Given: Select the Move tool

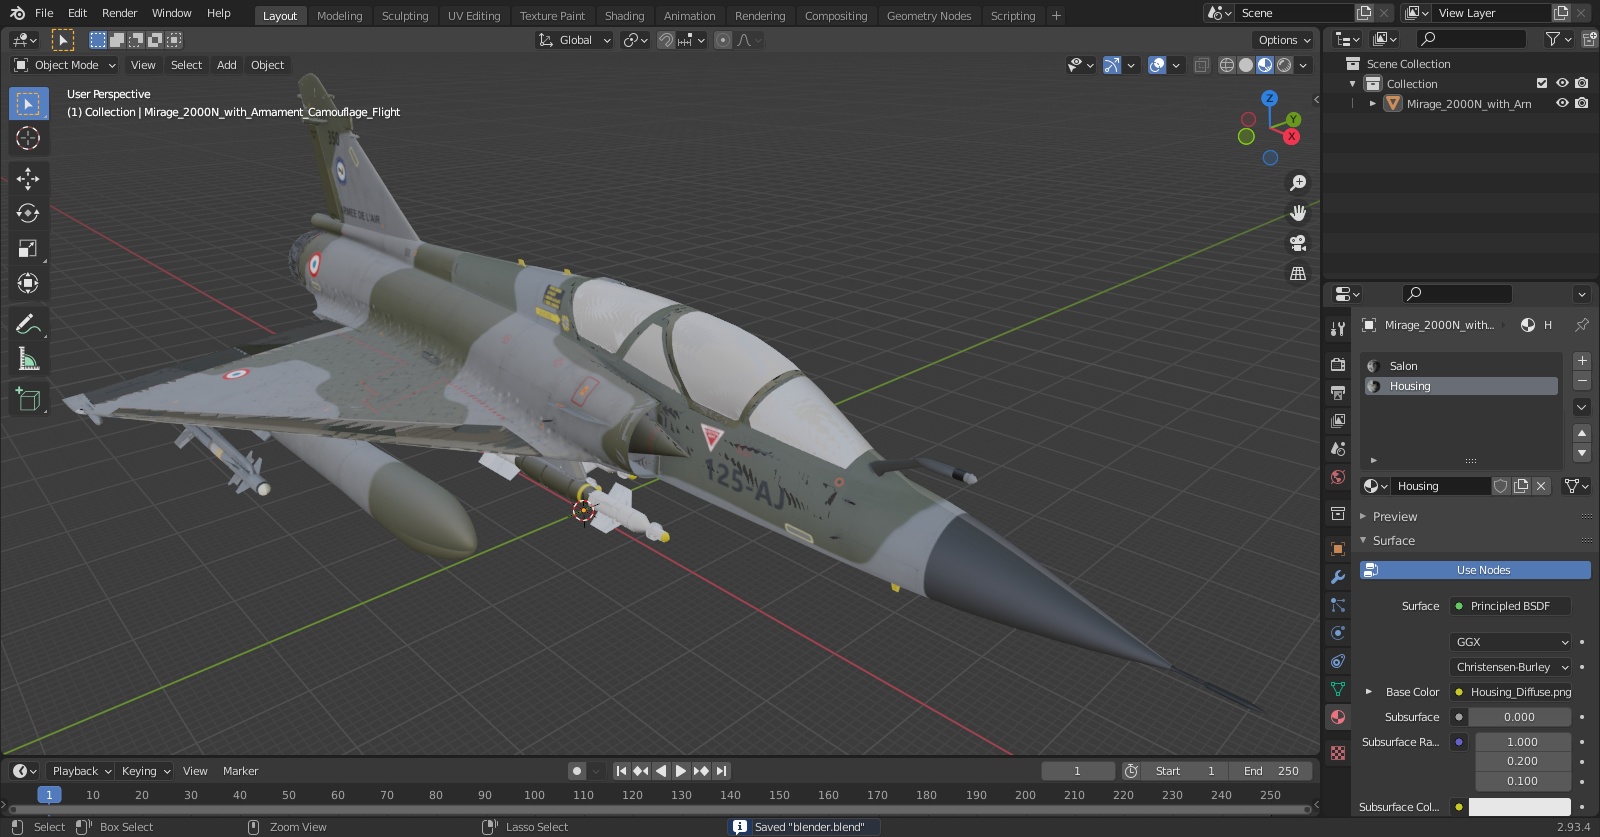Looking at the screenshot, I should pyautogui.click(x=28, y=179).
